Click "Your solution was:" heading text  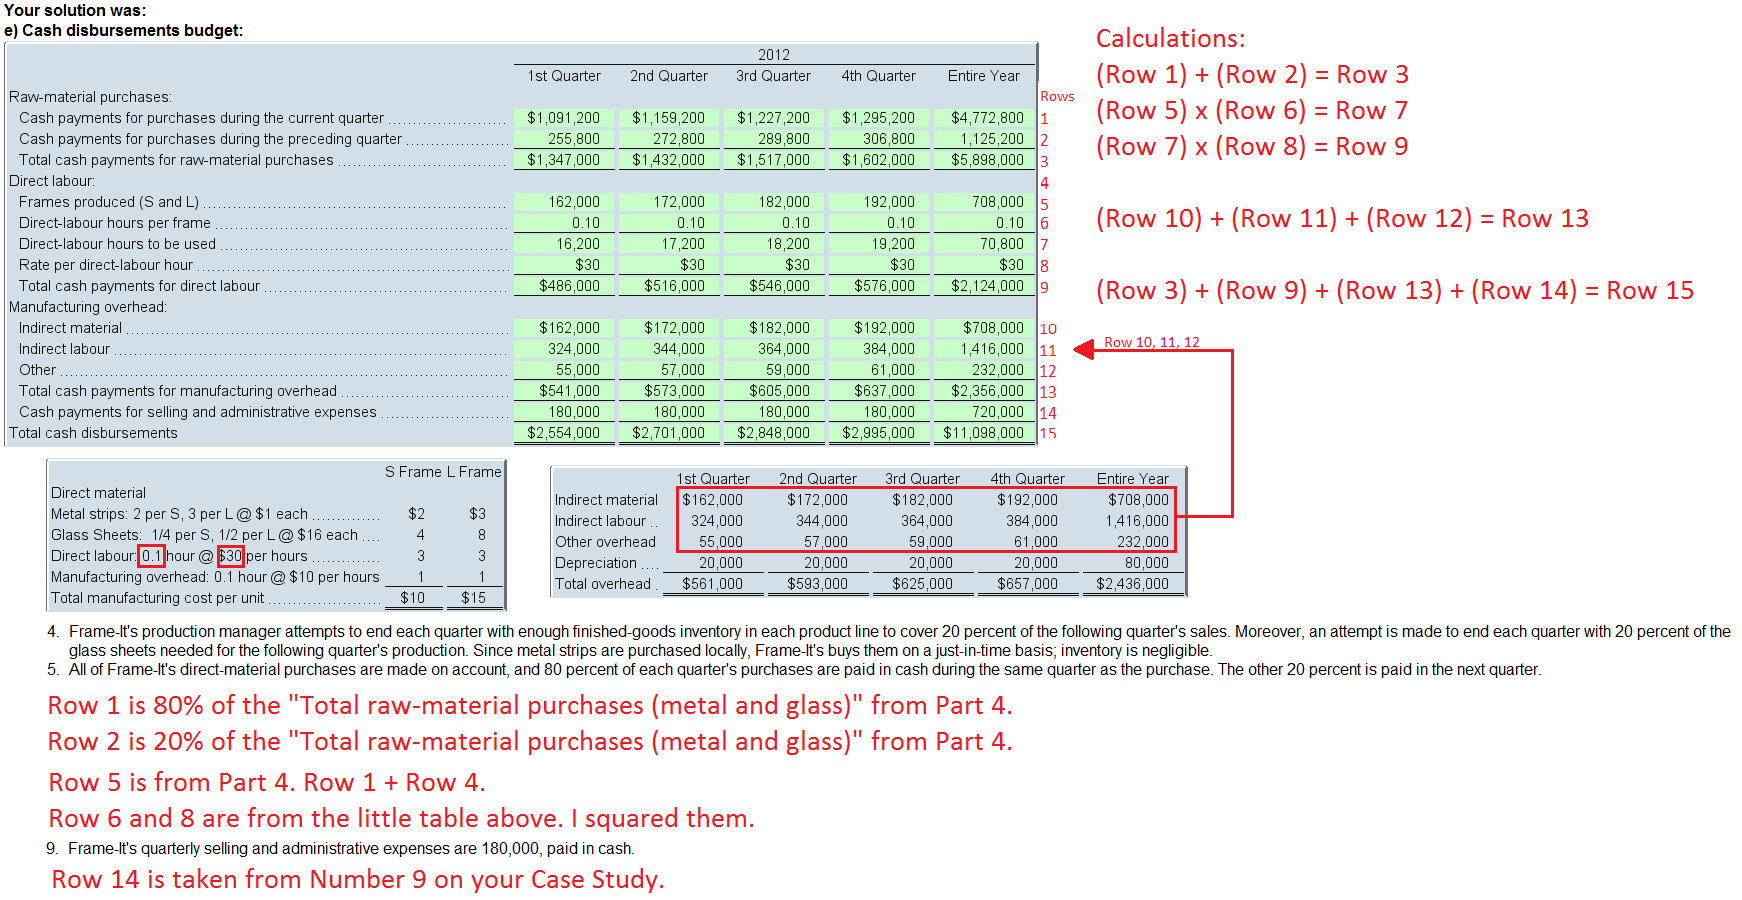(75, 10)
